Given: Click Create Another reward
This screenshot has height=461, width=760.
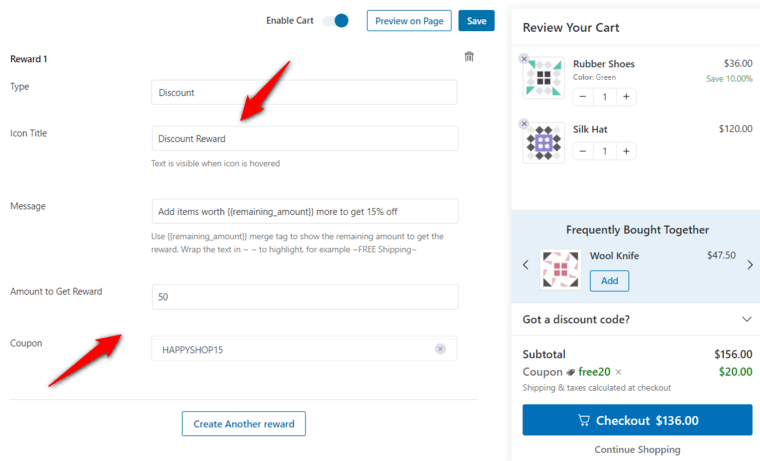Looking at the screenshot, I should (244, 424).
